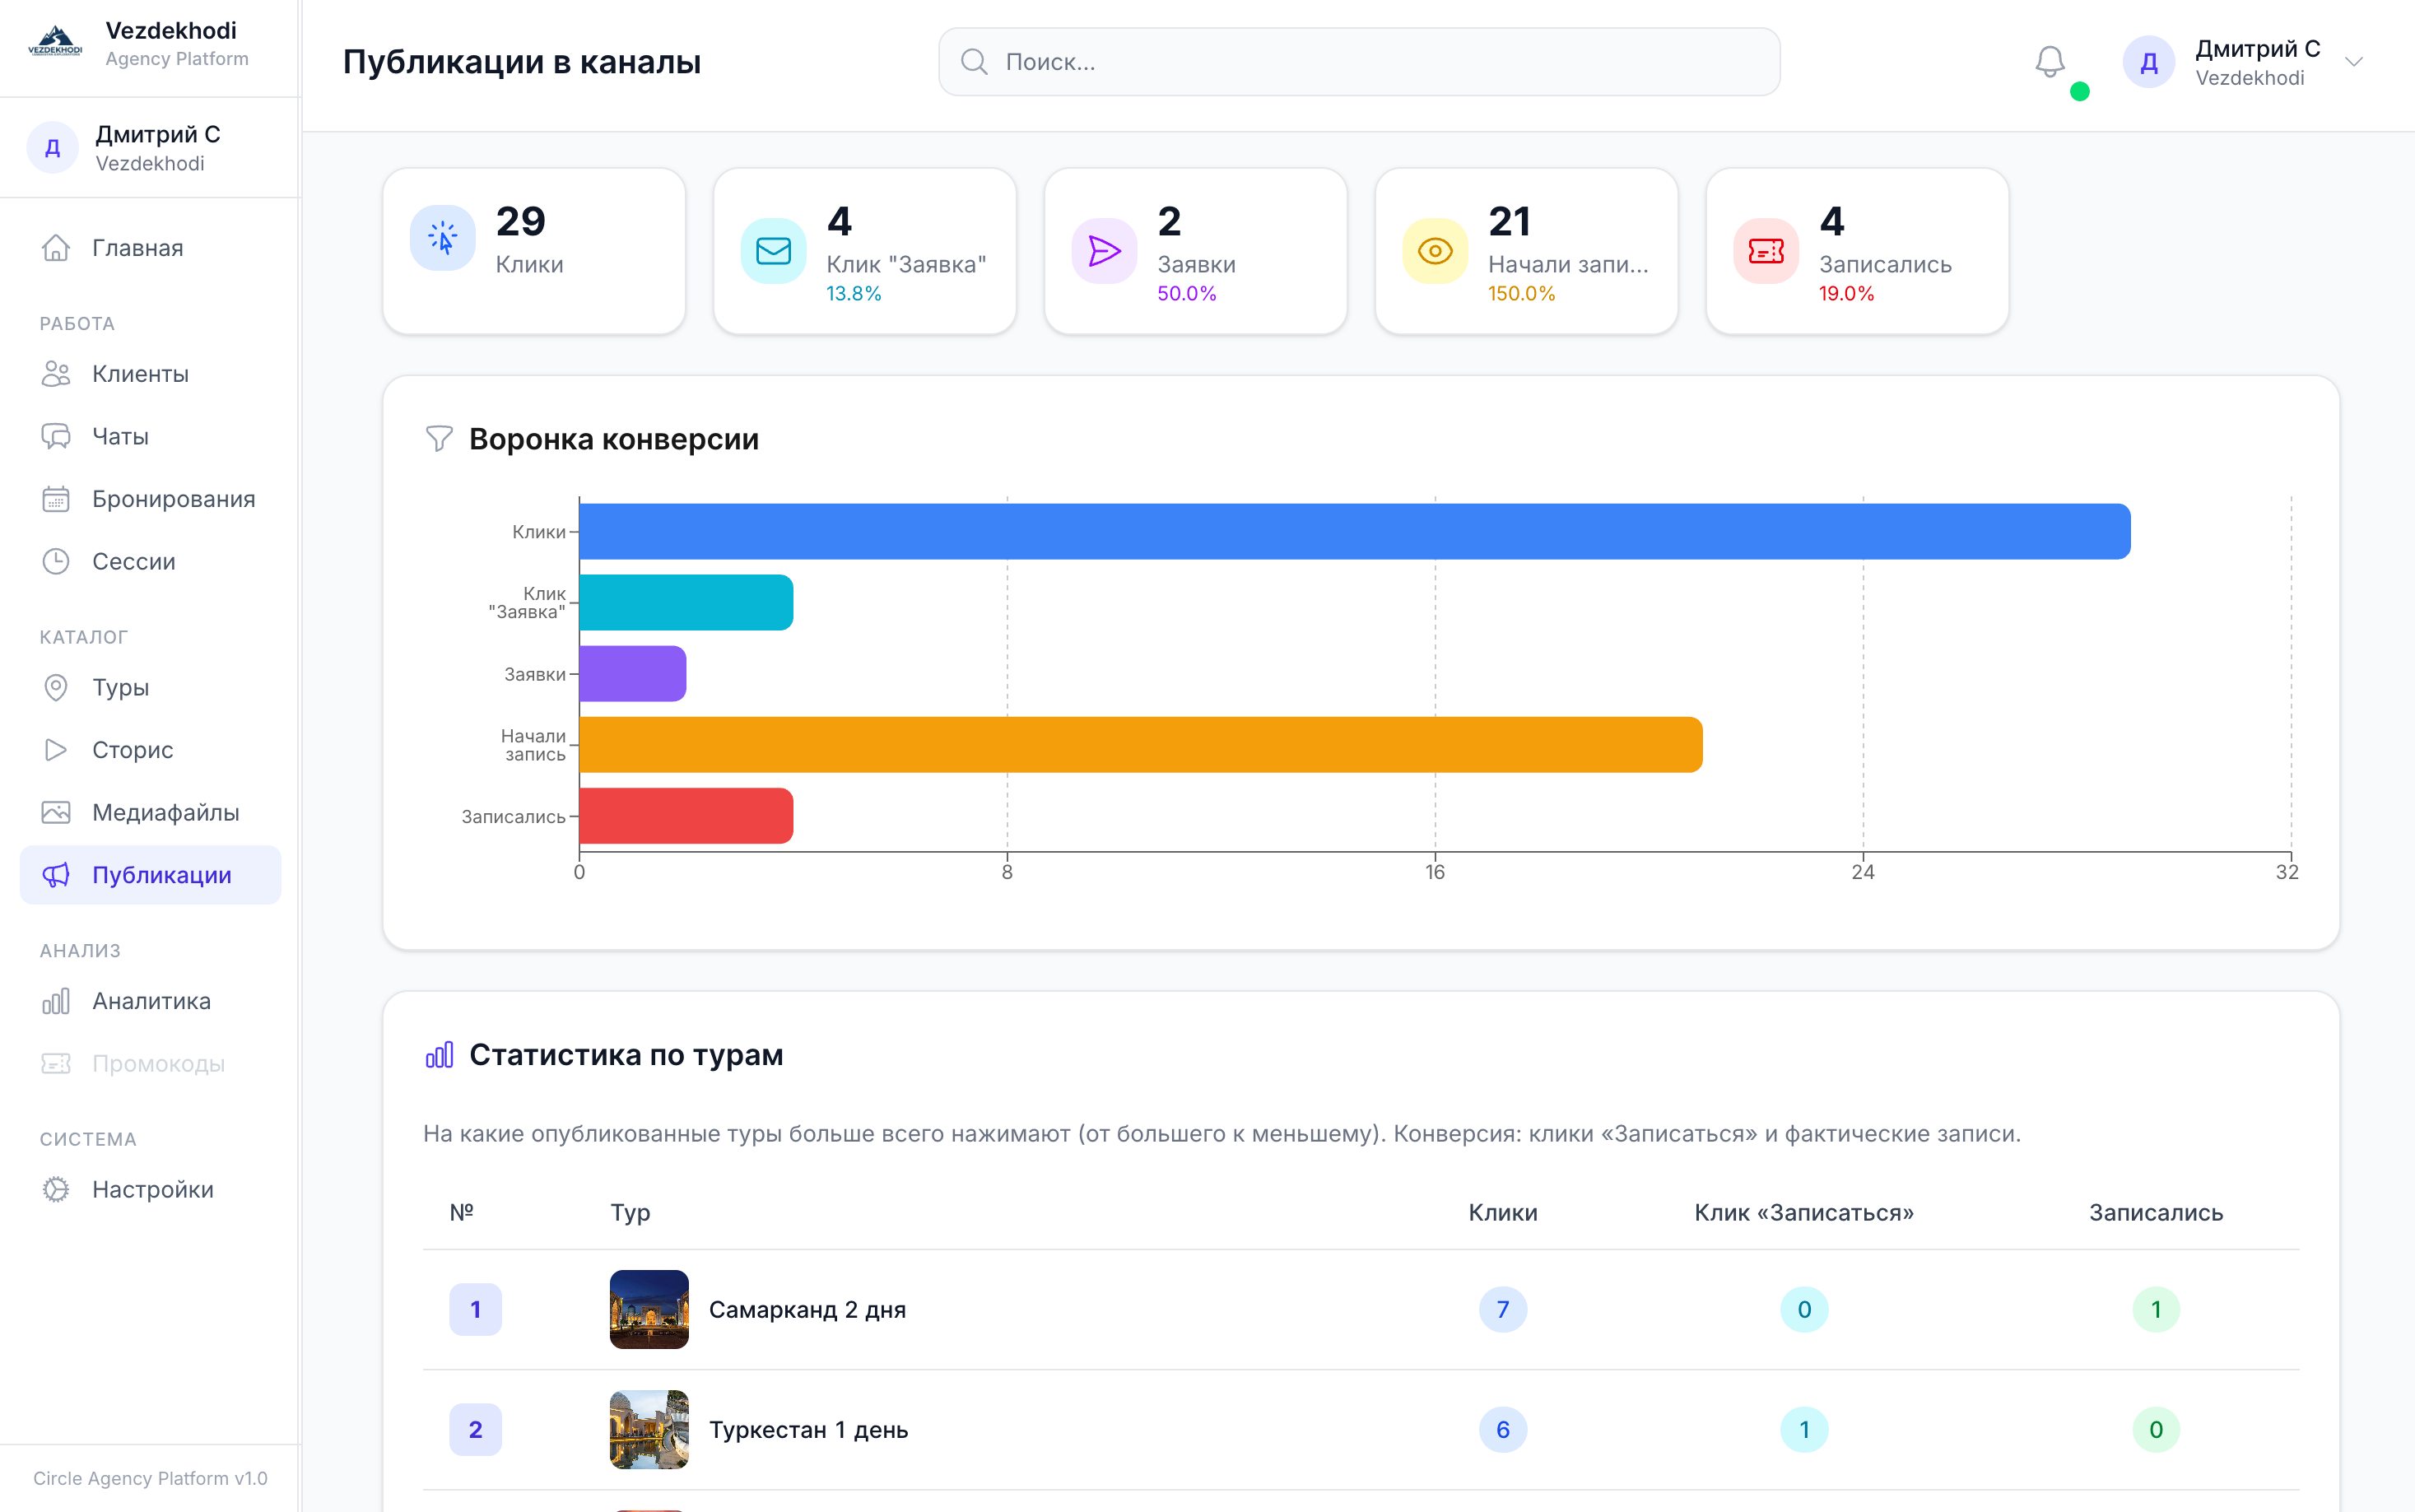Image resolution: width=2415 pixels, height=1512 pixels.
Task: Click the blue Клики funnel bar
Action: (x=1355, y=531)
